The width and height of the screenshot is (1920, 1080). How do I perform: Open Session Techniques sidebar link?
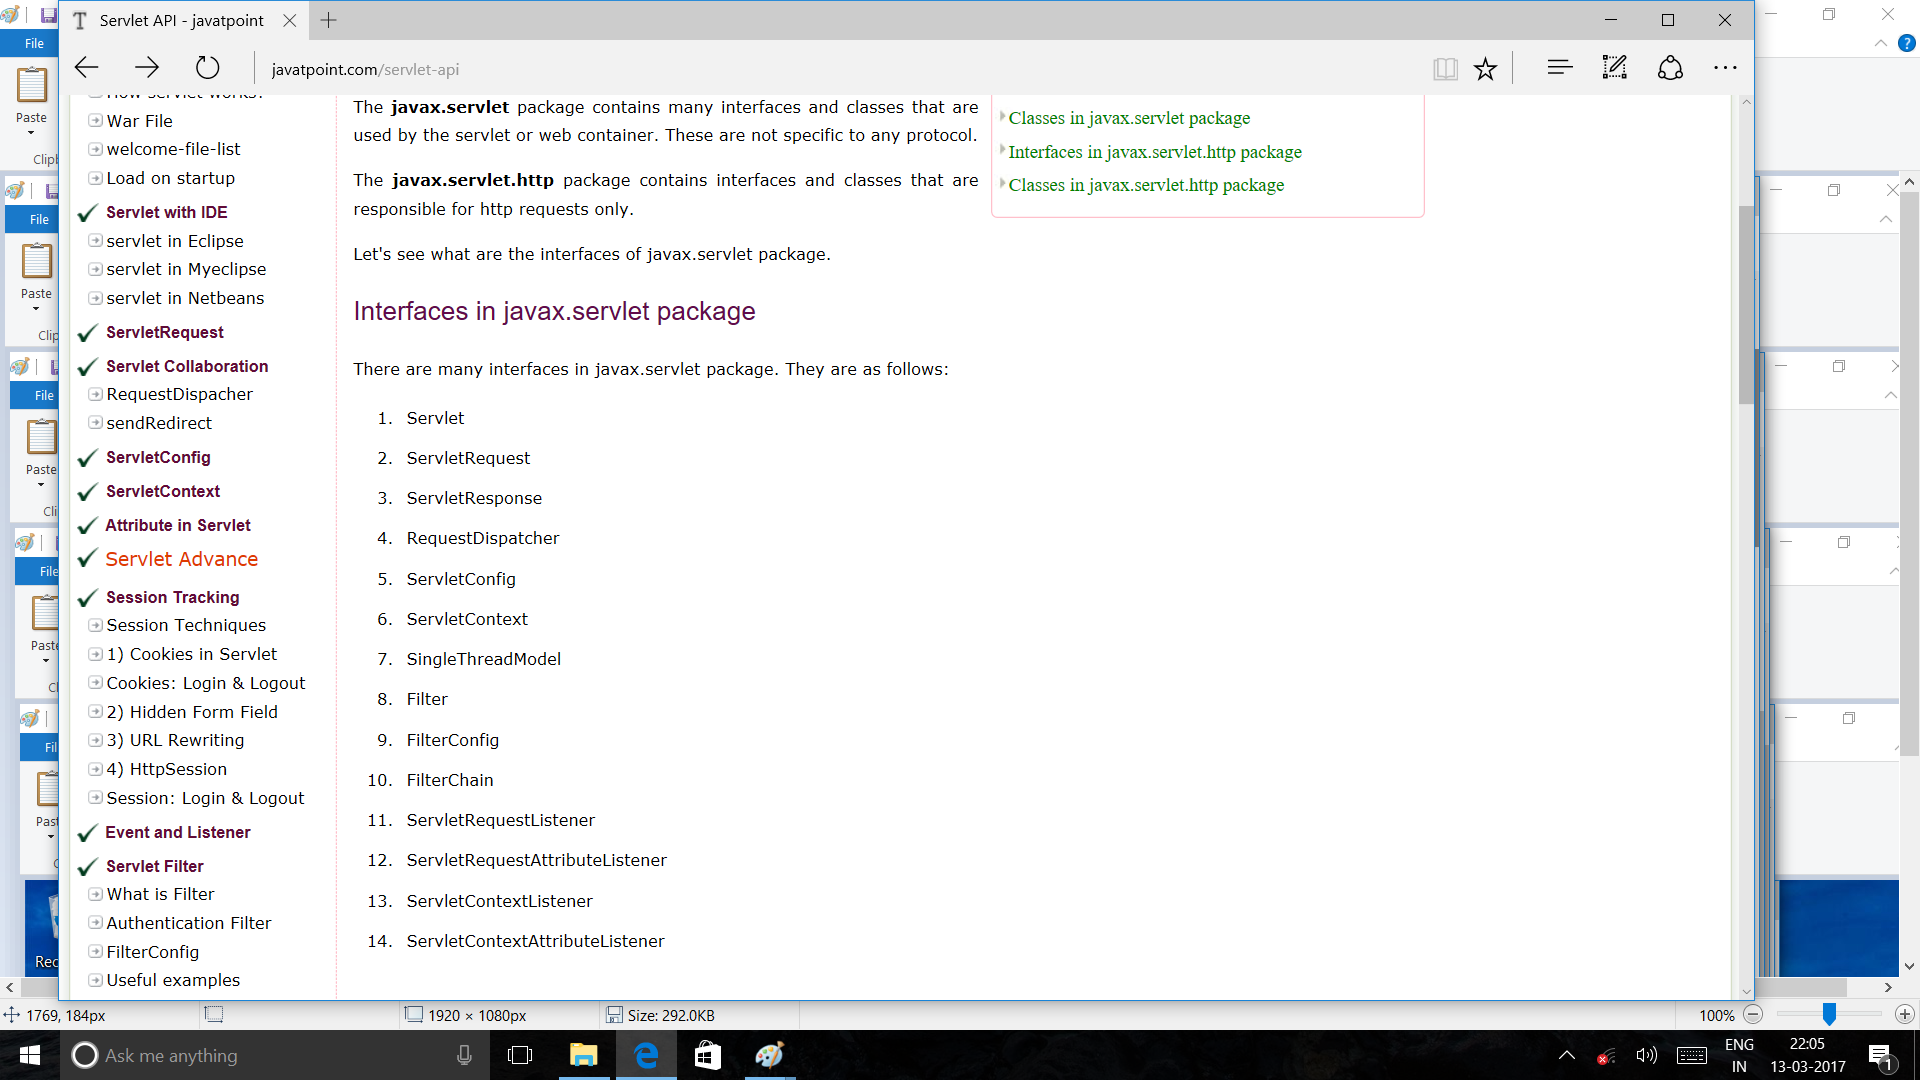click(x=186, y=625)
